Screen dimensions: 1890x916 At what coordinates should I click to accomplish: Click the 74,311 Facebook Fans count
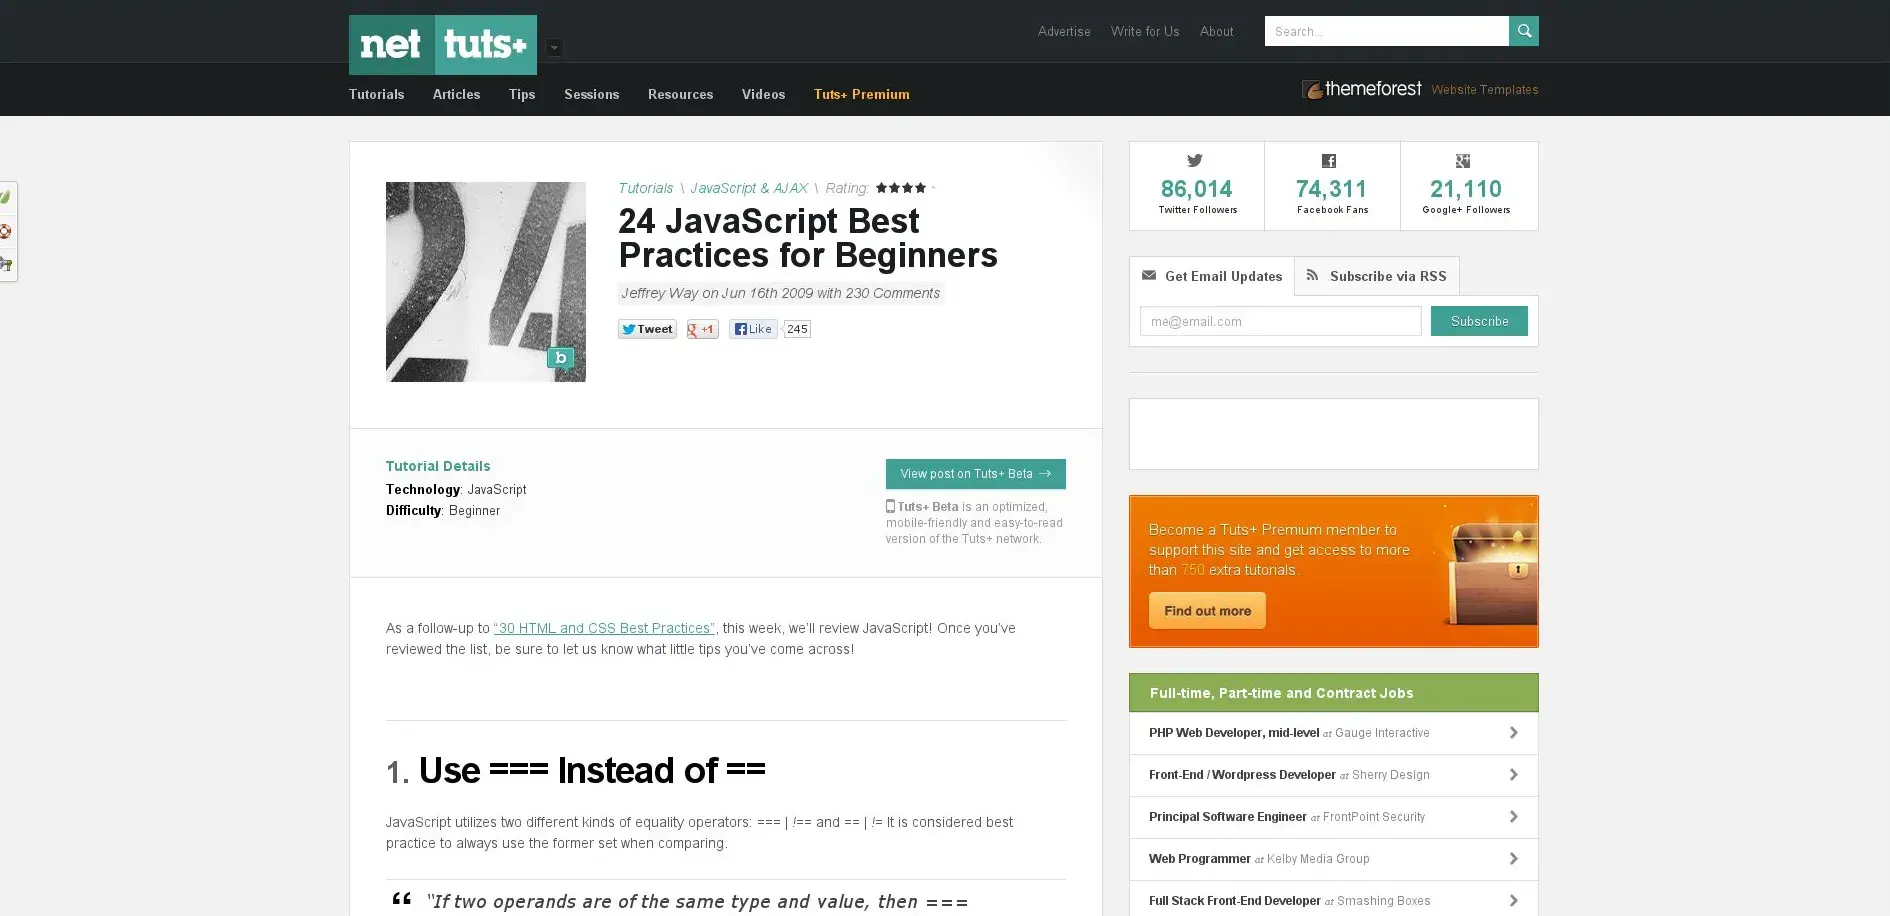pyautogui.click(x=1332, y=189)
